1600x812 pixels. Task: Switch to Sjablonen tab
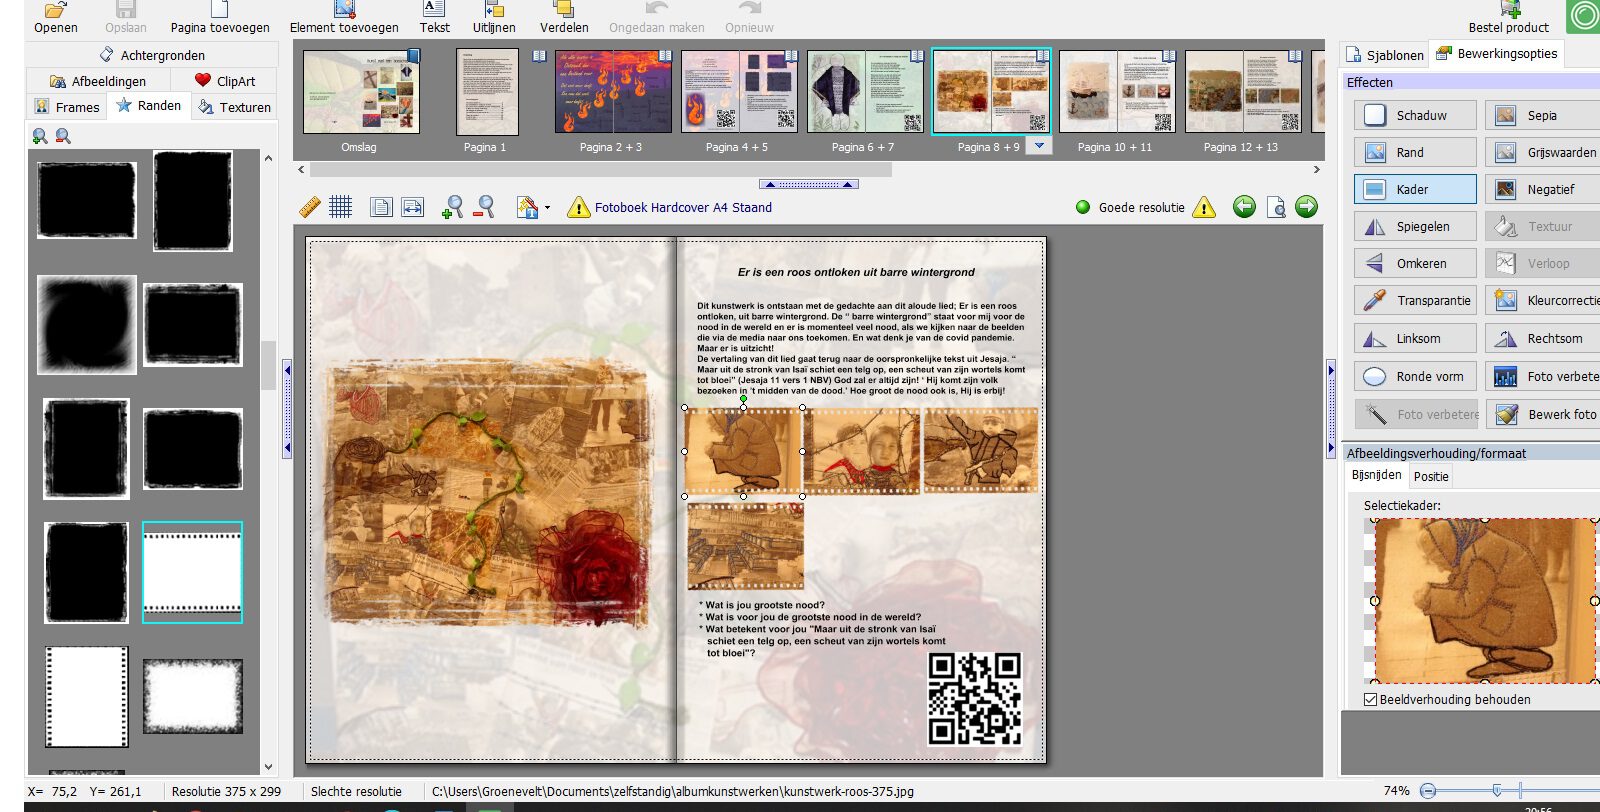pos(1384,55)
